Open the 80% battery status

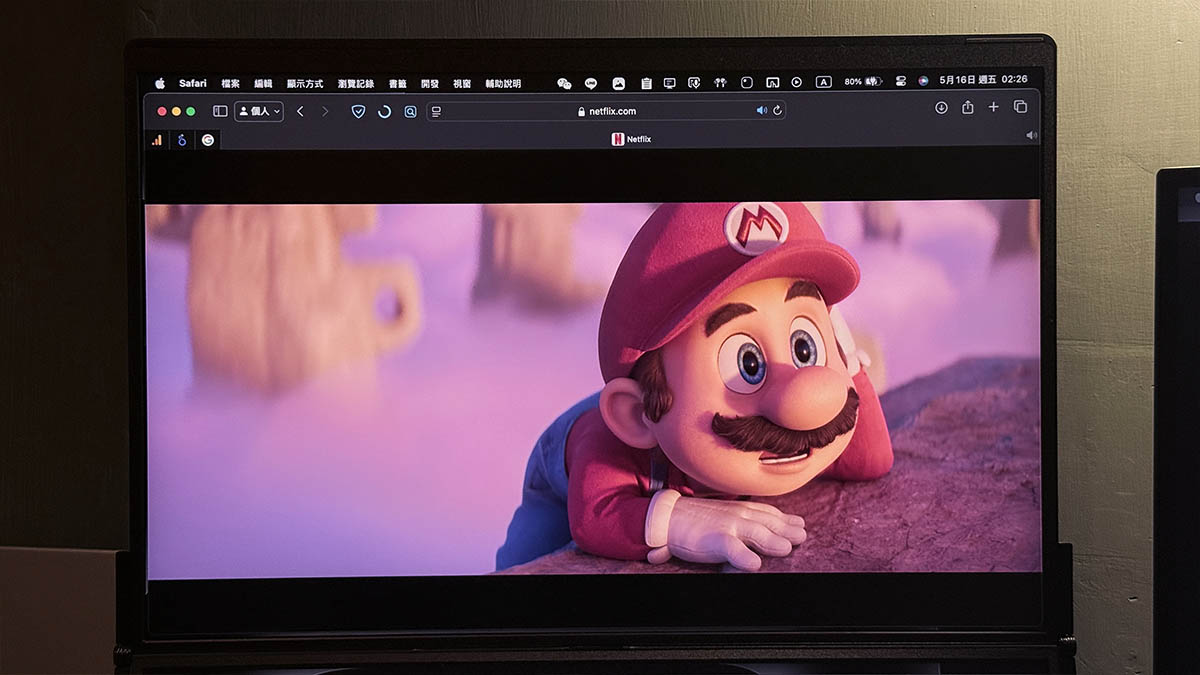[863, 81]
